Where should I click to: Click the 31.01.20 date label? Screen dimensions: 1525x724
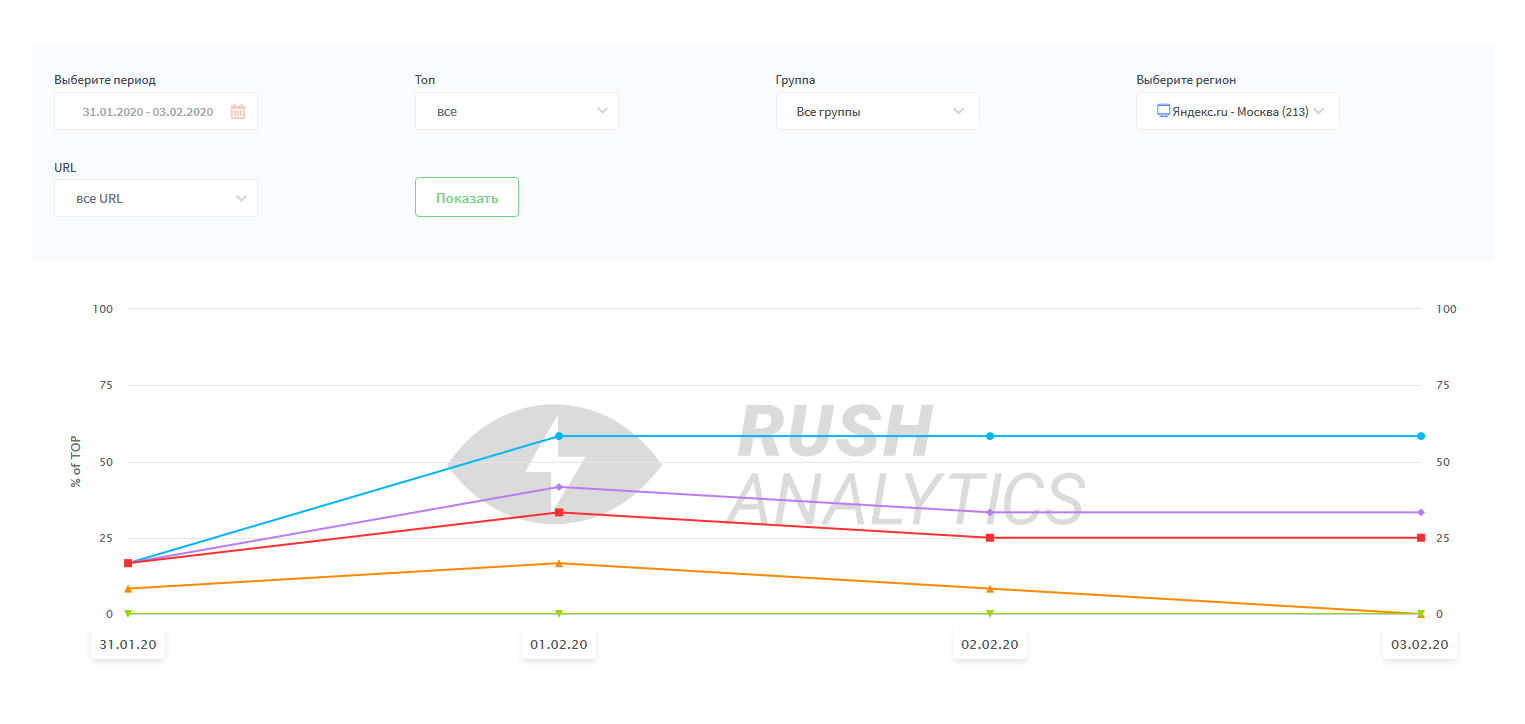[x=128, y=645]
